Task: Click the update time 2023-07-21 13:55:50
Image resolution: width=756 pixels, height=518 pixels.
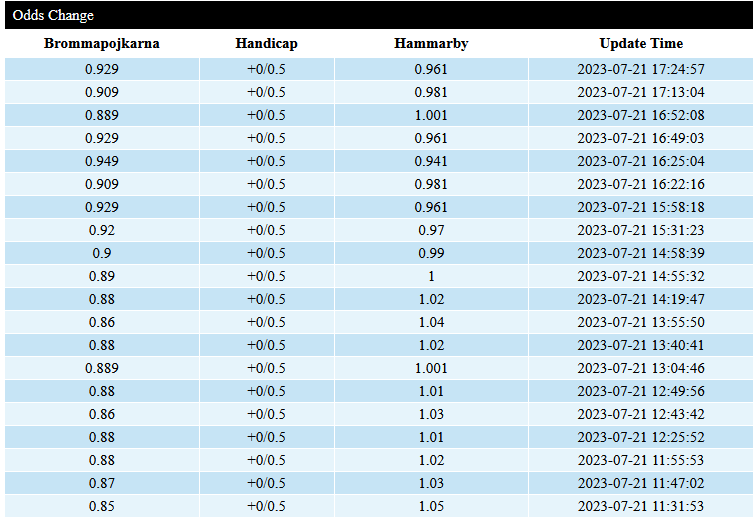Action: point(641,322)
